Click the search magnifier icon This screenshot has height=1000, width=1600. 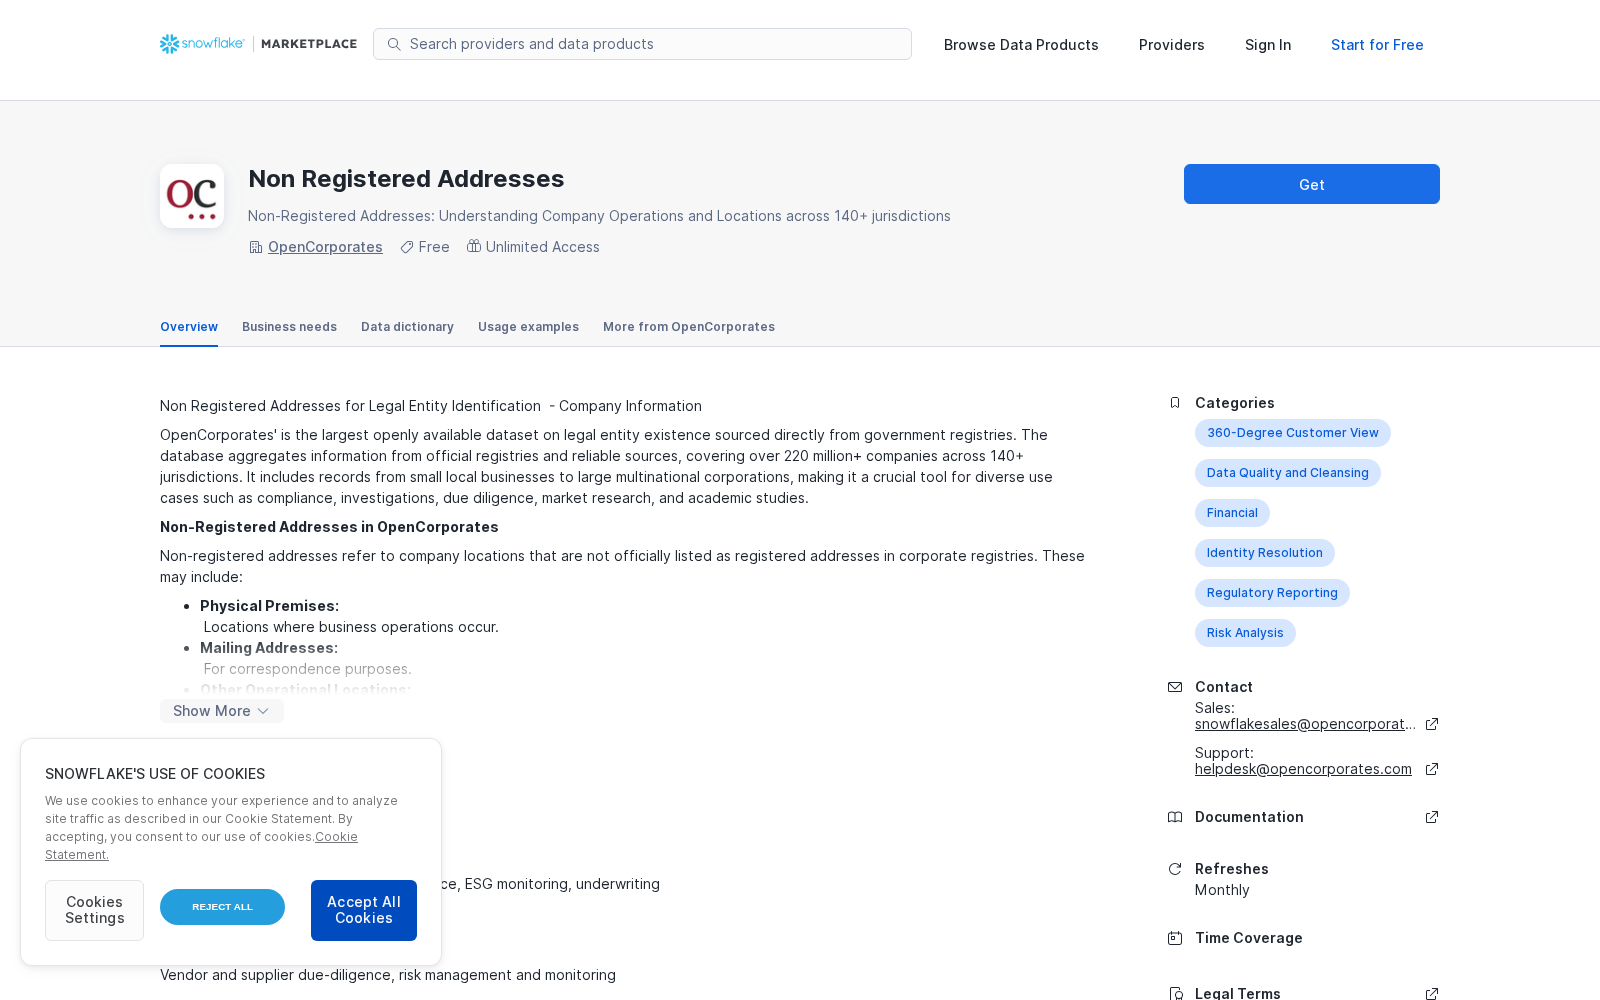point(394,44)
